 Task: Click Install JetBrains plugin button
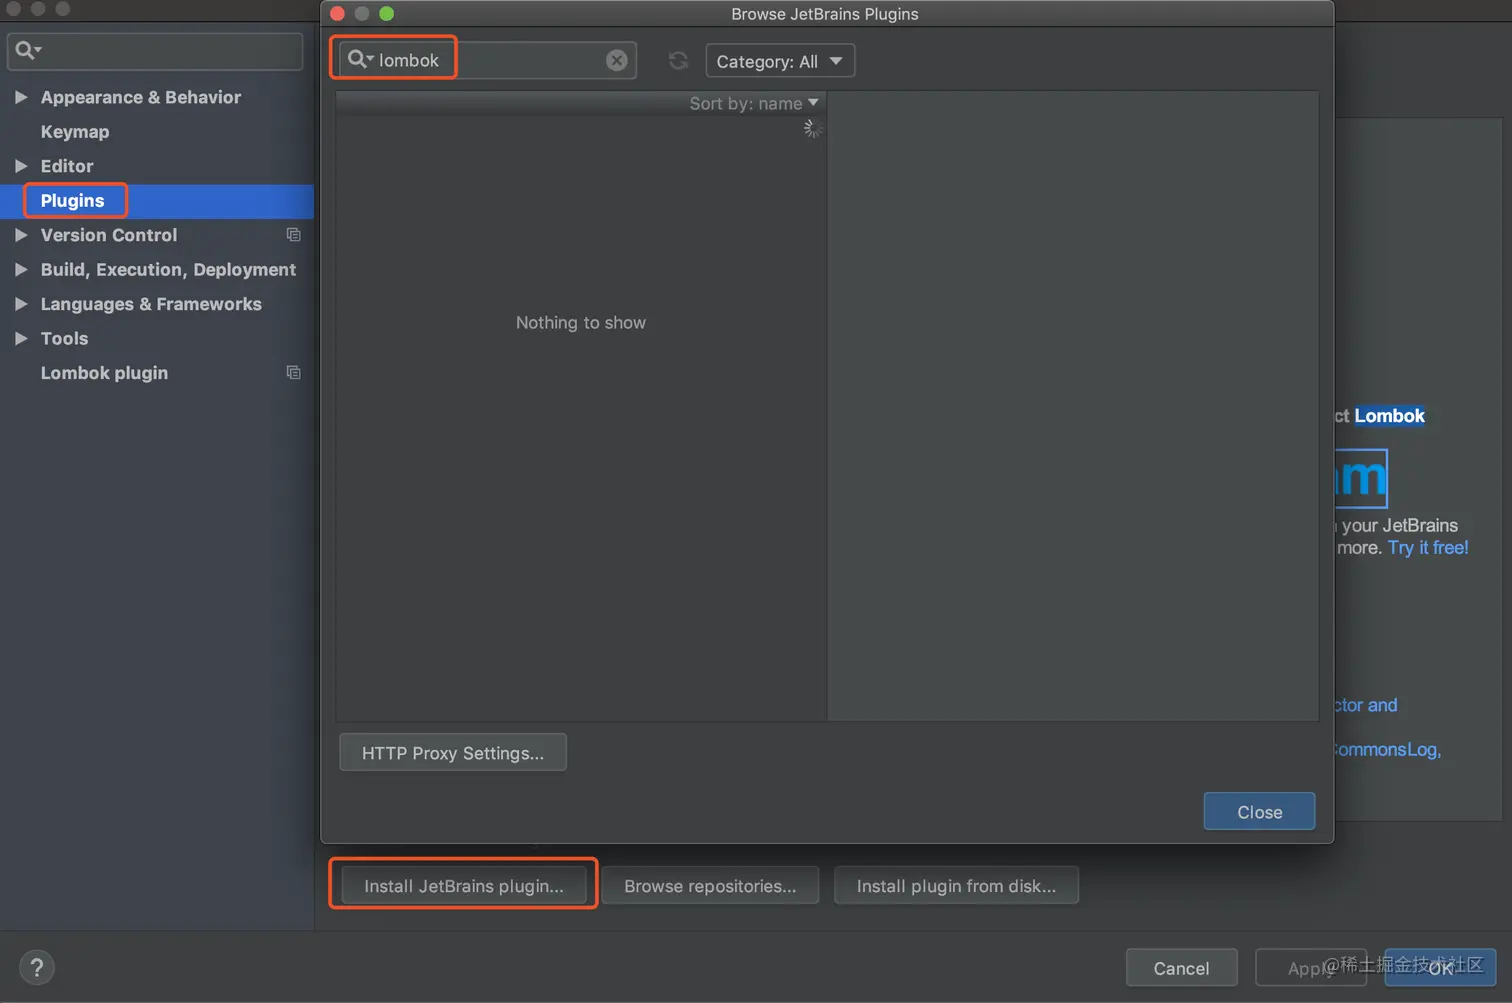pos(464,886)
